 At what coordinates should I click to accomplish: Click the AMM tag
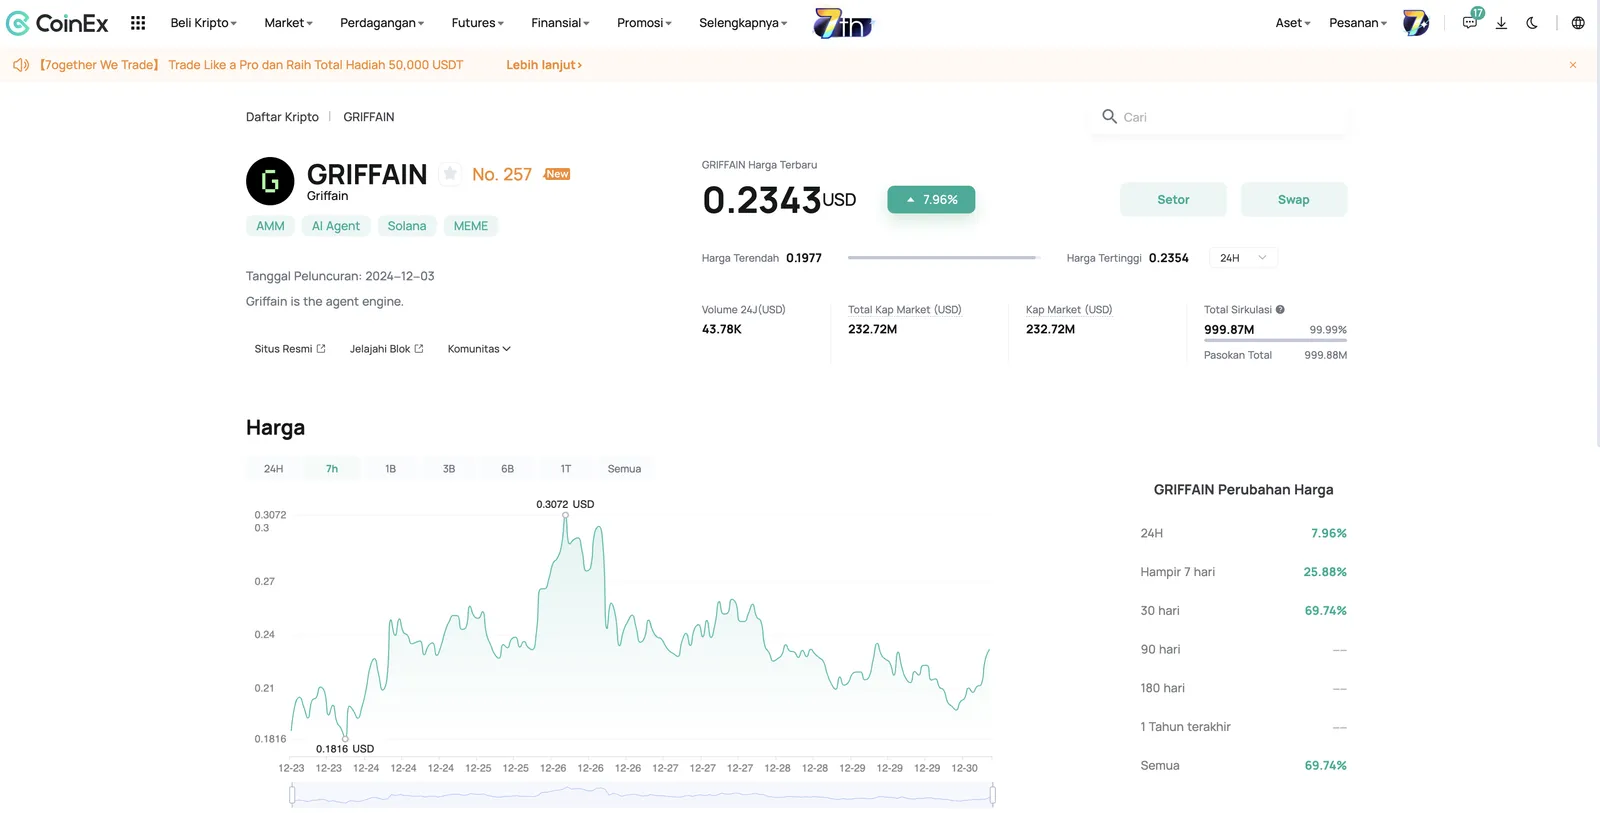click(270, 226)
